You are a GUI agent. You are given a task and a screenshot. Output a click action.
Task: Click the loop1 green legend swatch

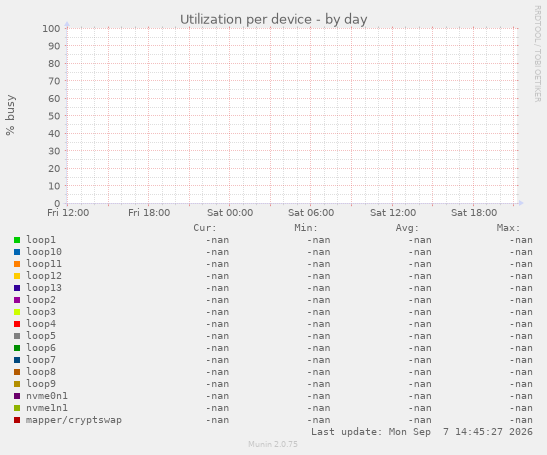(x=17, y=240)
